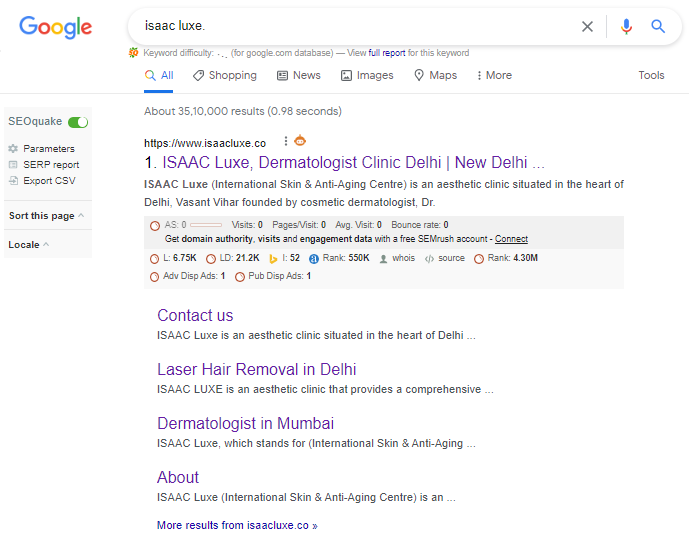Start voice search with microphone icon

click(626, 26)
